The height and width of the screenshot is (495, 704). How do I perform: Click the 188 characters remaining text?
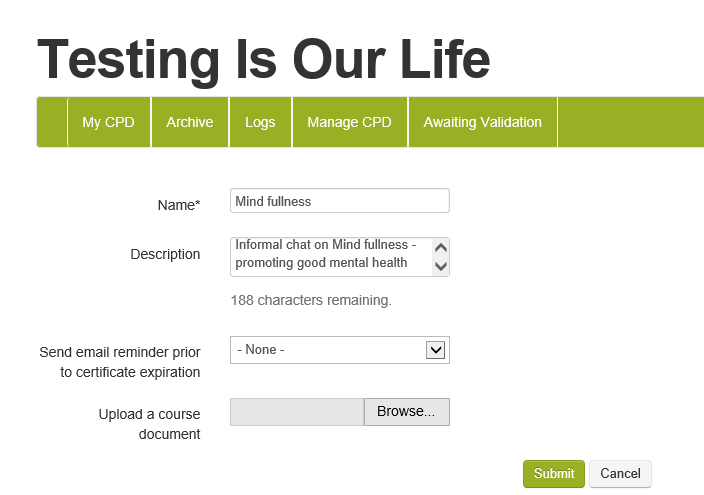[310, 300]
